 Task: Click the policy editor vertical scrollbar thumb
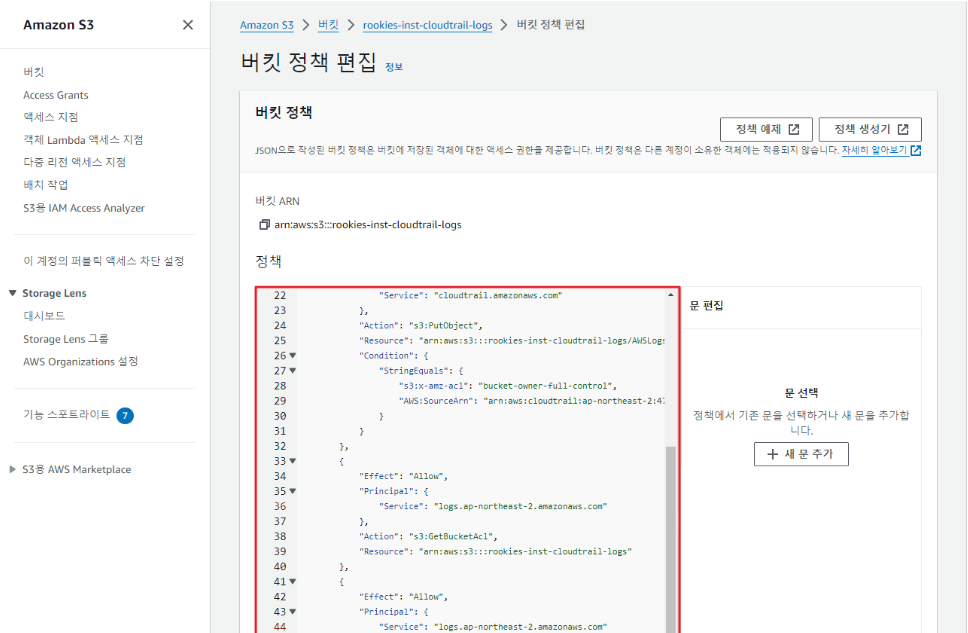pyautogui.click(x=670, y=539)
